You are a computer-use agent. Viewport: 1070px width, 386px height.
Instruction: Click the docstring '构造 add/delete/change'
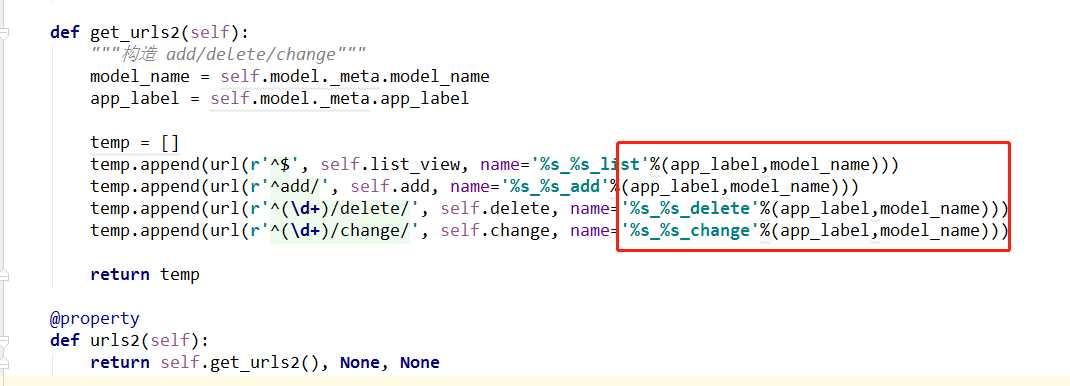229,55
